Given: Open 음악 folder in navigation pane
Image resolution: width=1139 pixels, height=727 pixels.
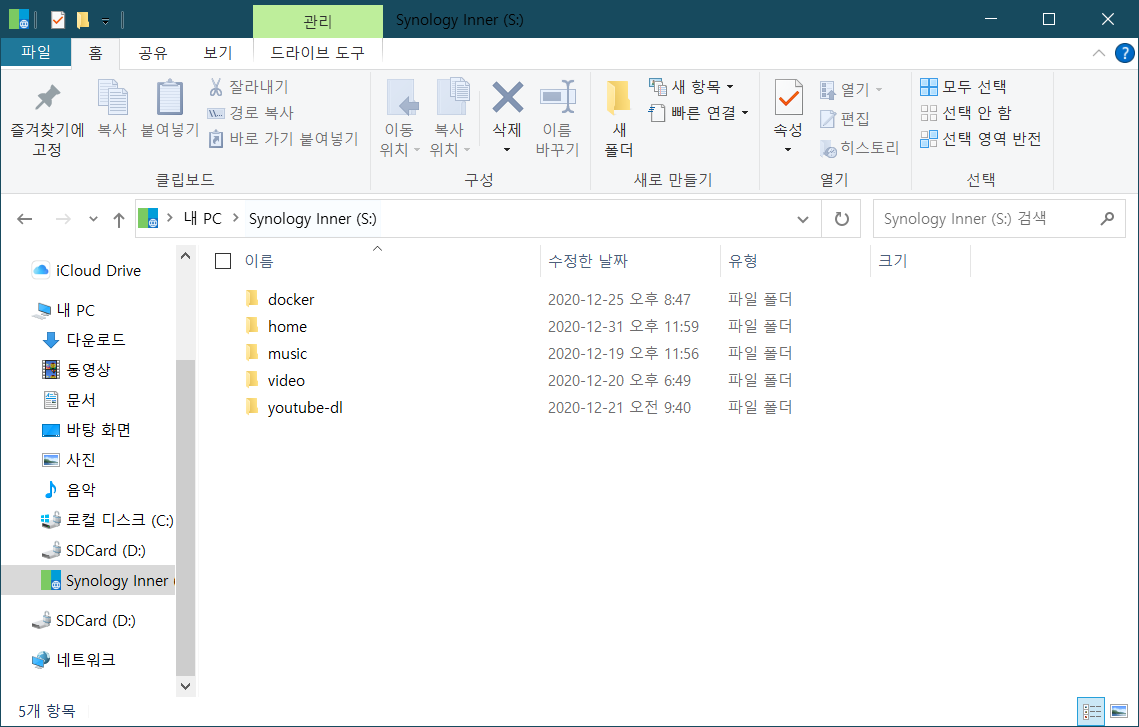Looking at the screenshot, I should pyautogui.click(x=69, y=490).
